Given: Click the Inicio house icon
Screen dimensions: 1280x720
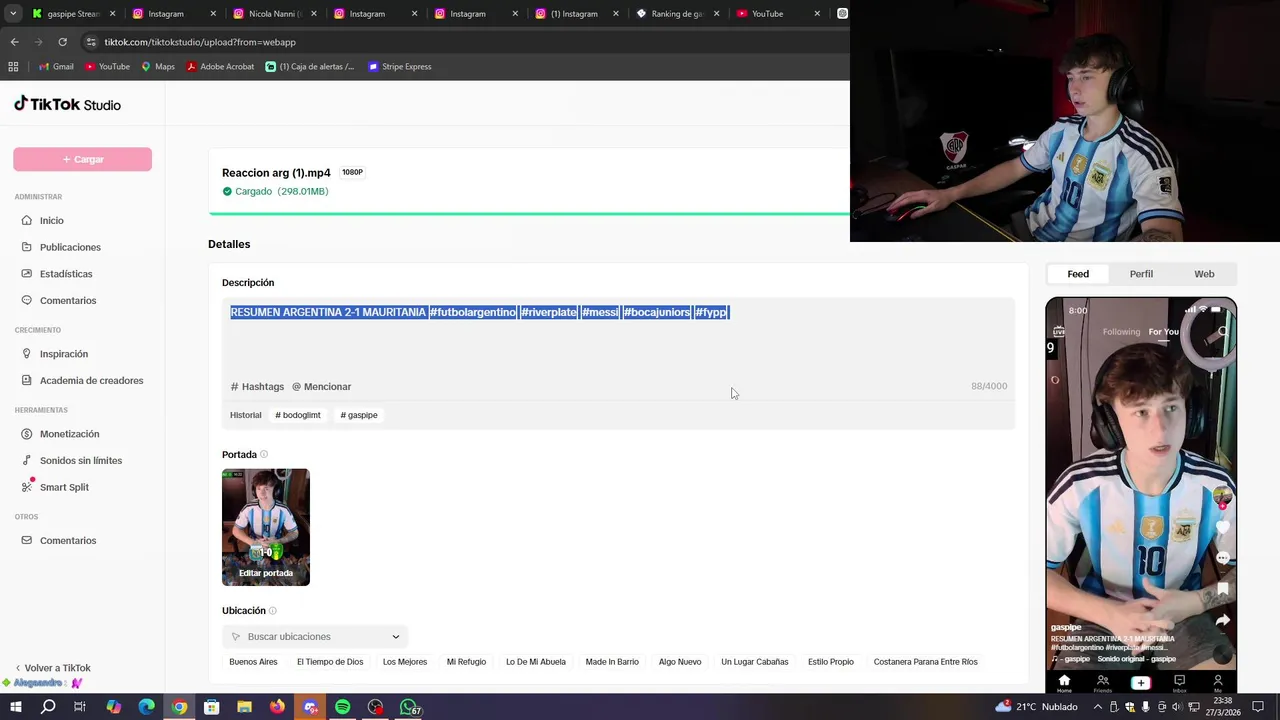Looking at the screenshot, I should pyautogui.click(x=27, y=220).
